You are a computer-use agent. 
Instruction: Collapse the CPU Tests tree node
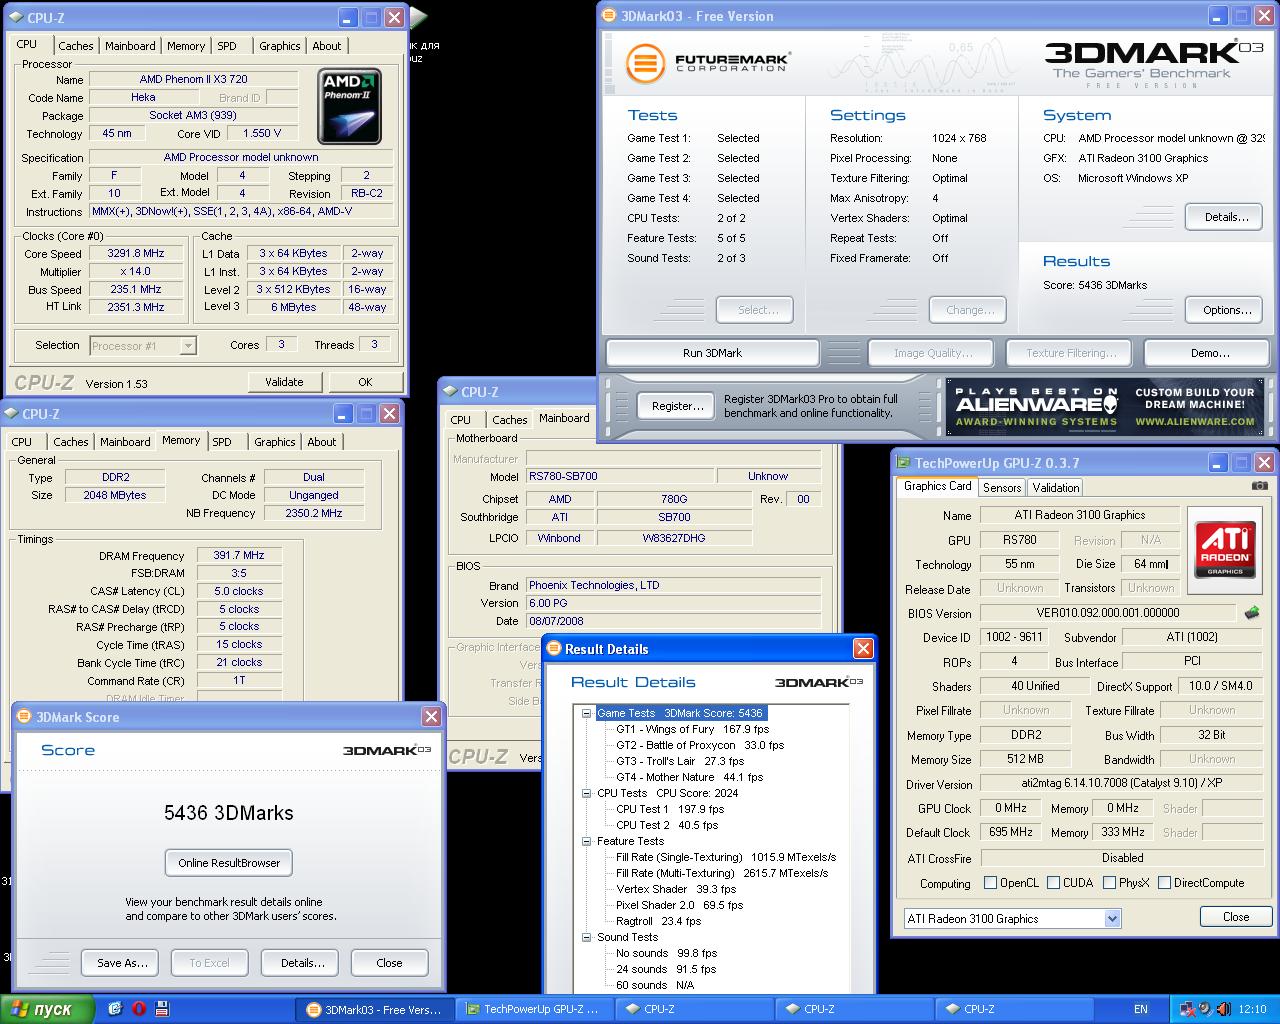click(587, 793)
